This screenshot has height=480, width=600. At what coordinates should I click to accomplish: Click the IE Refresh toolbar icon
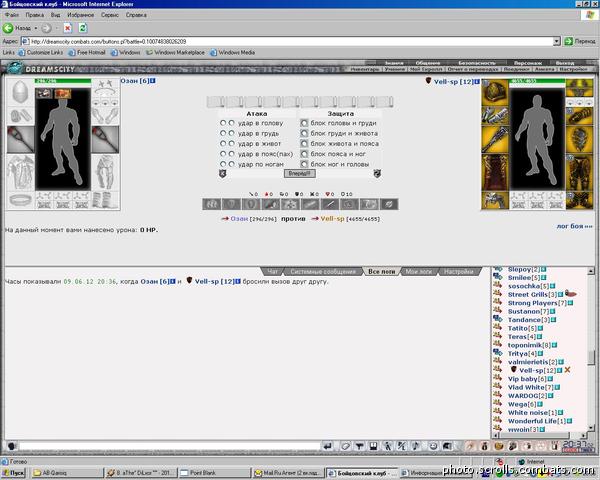(83, 28)
